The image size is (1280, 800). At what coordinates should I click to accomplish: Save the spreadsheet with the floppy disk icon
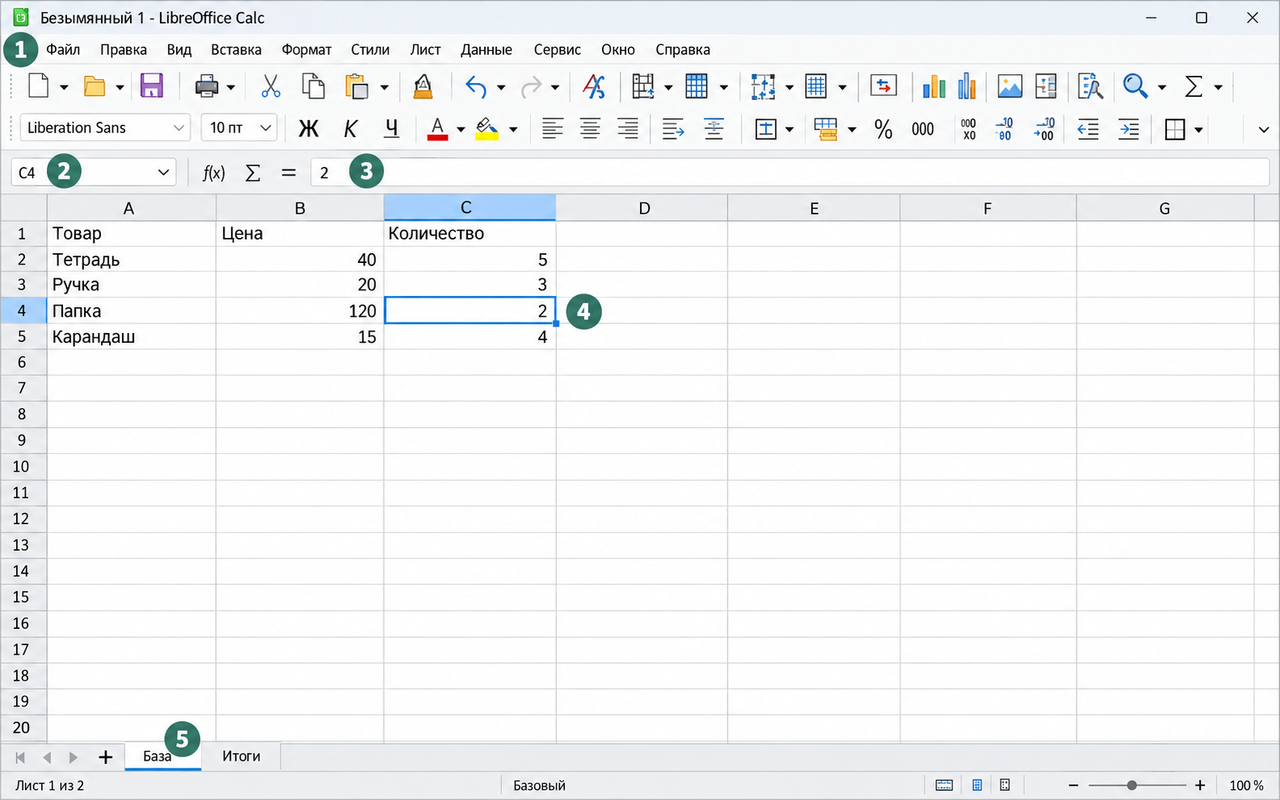click(x=151, y=87)
